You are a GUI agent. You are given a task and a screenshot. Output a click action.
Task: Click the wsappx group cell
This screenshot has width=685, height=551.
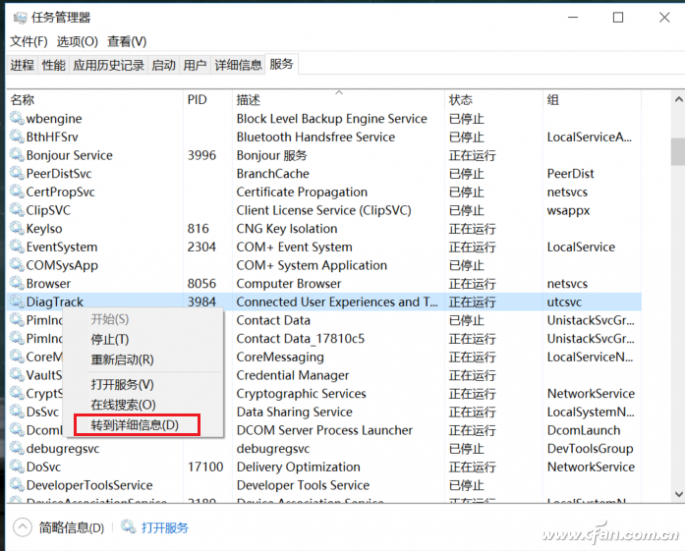coord(568,210)
